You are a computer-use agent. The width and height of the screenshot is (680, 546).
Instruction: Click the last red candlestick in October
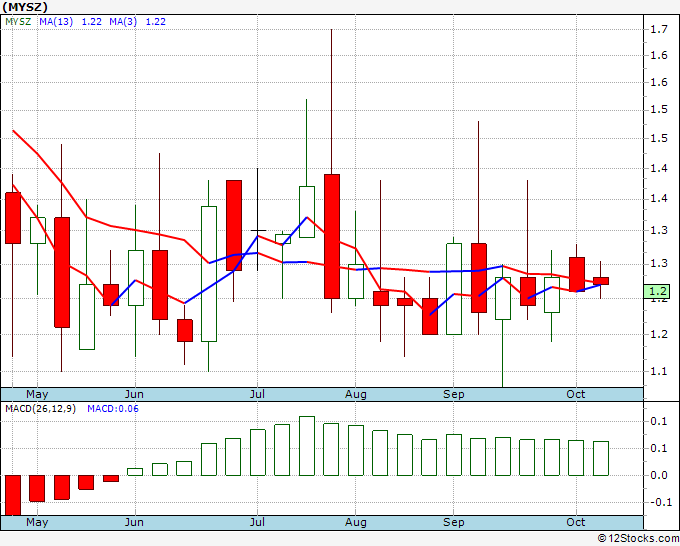pos(600,281)
